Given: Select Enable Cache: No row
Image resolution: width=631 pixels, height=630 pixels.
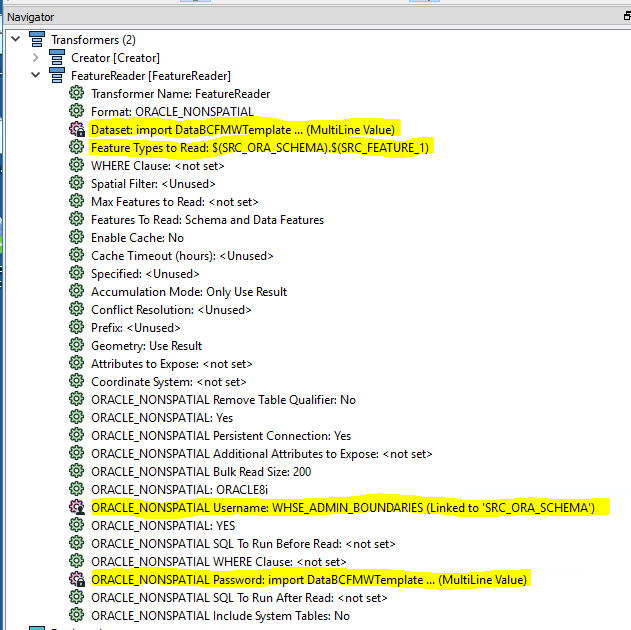Looking at the screenshot, I should tap(138, 238).
